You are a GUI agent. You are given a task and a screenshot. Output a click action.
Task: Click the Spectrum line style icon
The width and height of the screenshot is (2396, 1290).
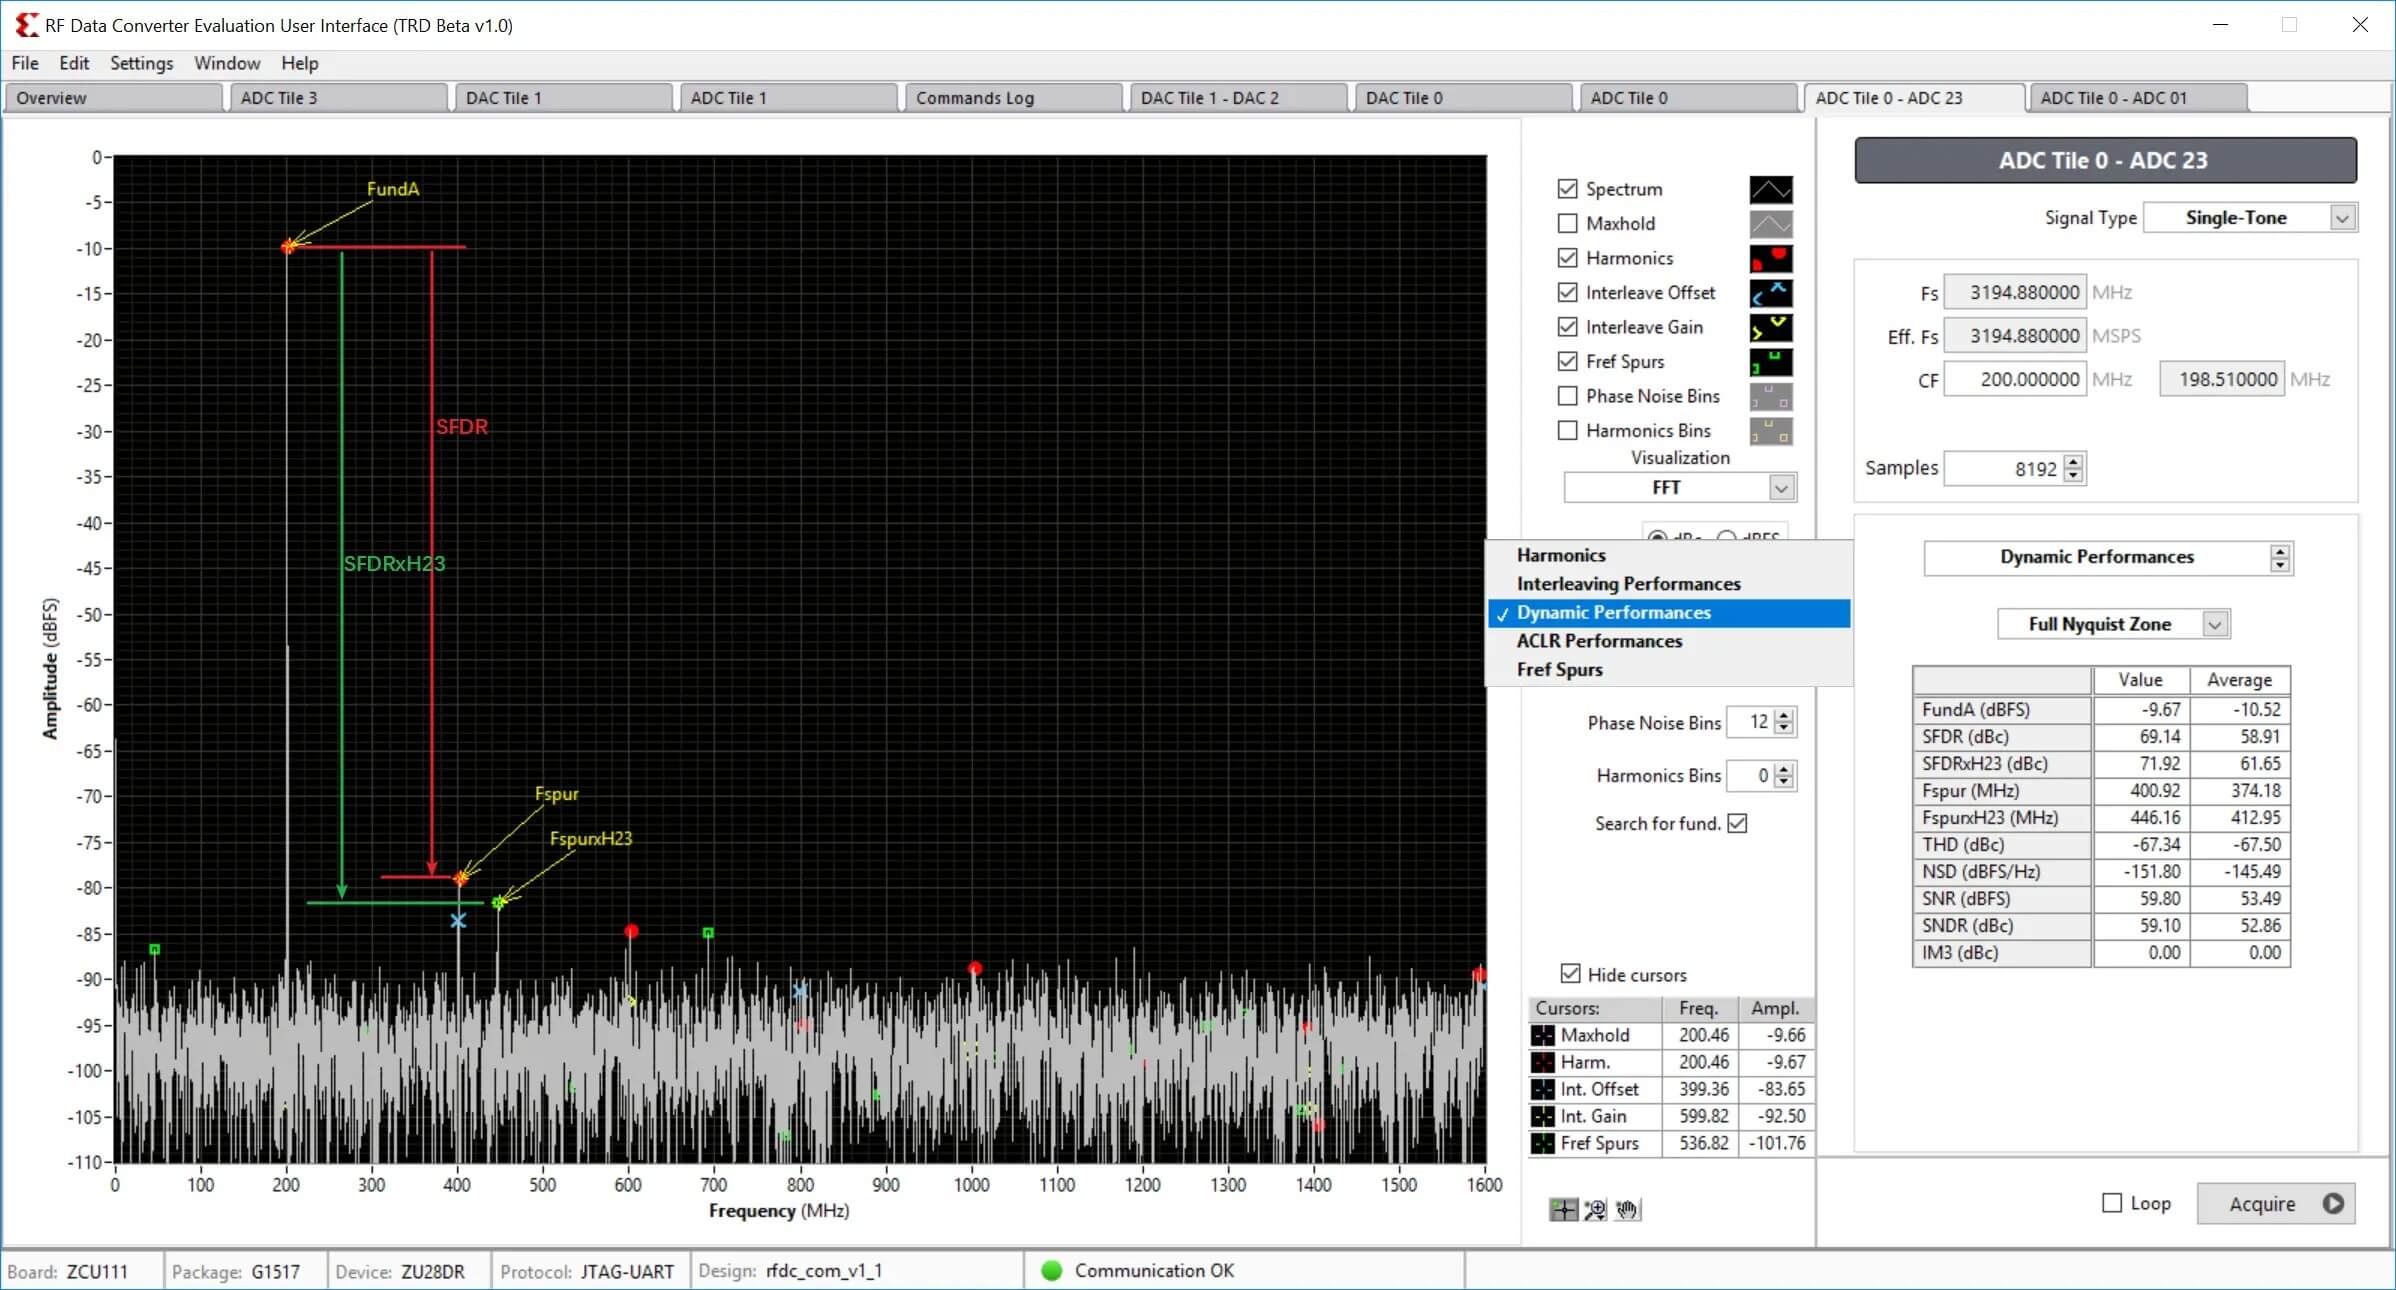tap(1770, 190)
